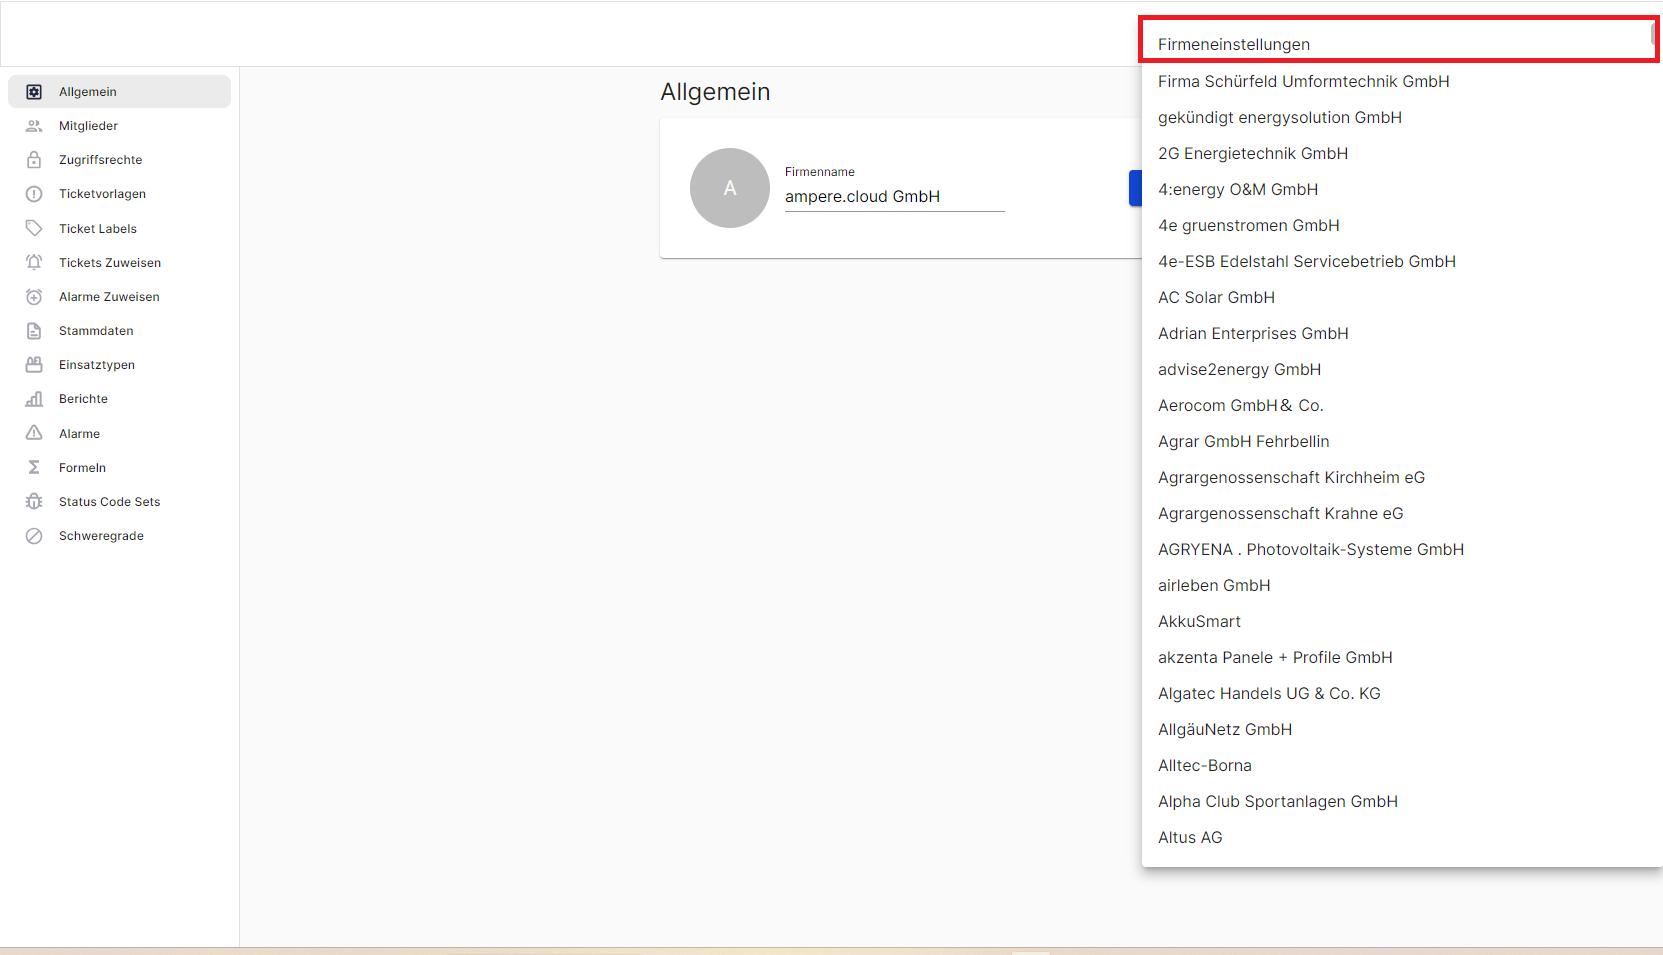Screen dimensions: 1663x955
Task: Click the dropdown list scrollbar handle
Action: 1653,34
